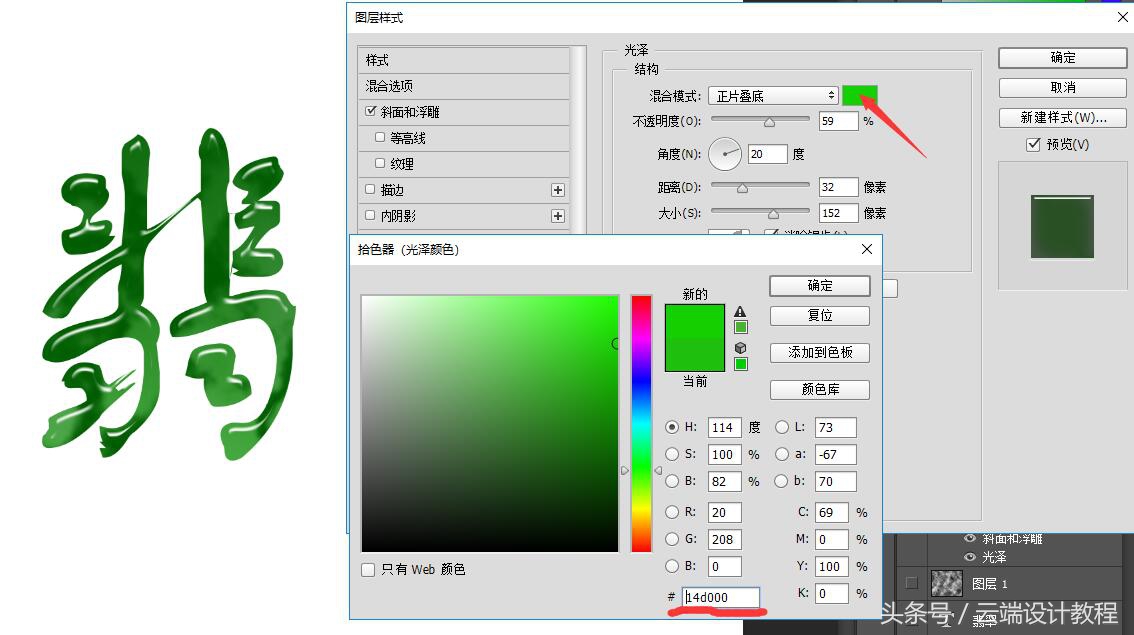Select the S saturation radio button
1134x635 pixels.
tap(672, 454)
